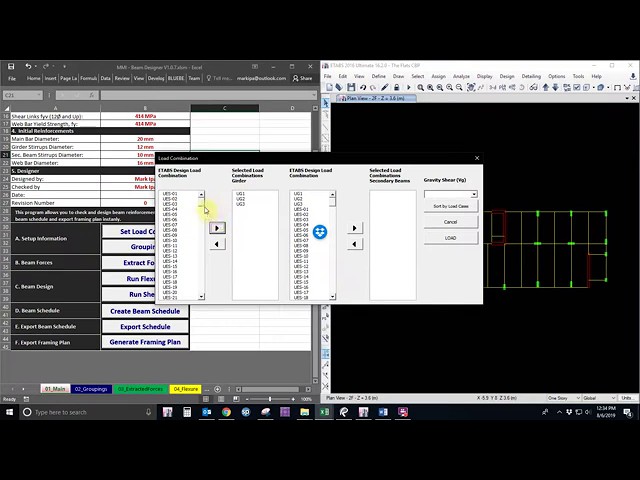Viewport: 640px width, 480px height.
Task: Close the Load Combination dialog
Action: tap(477, 158)
